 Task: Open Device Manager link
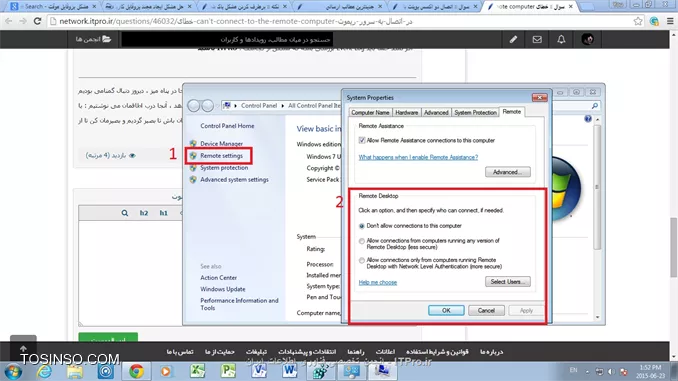click(221, 144)
